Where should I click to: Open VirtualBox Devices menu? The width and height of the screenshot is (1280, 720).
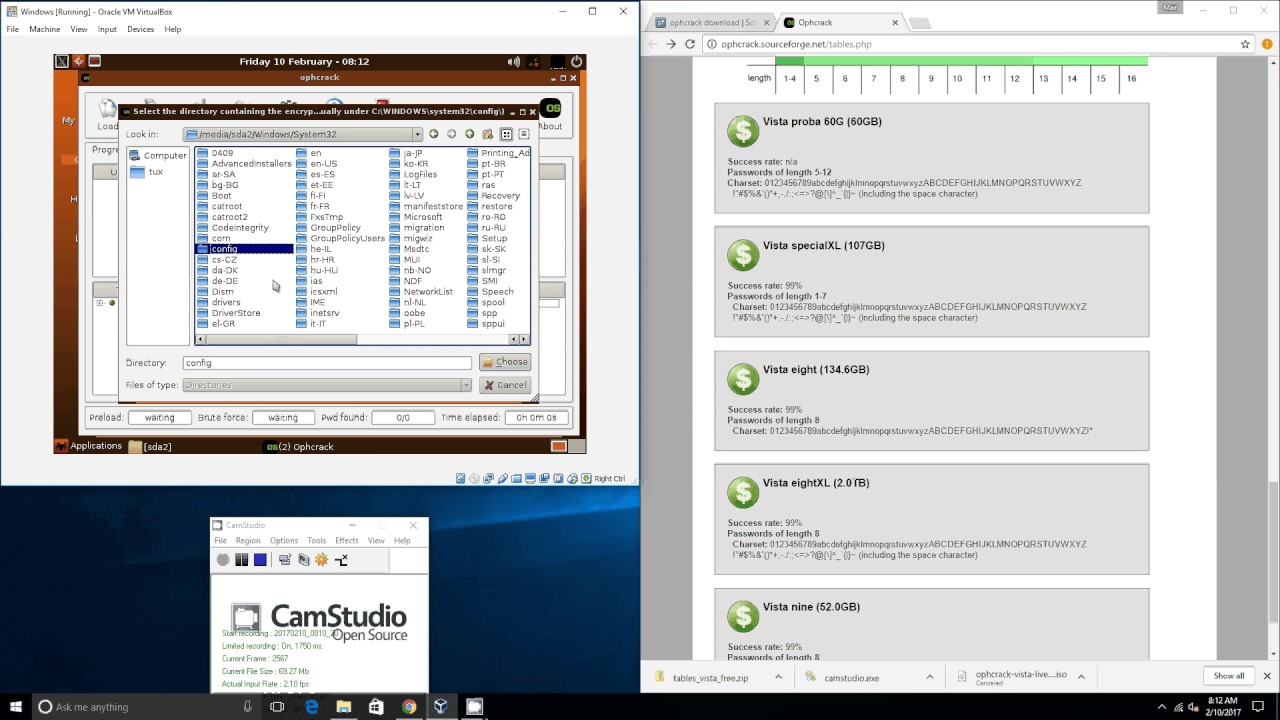(140, 29)
